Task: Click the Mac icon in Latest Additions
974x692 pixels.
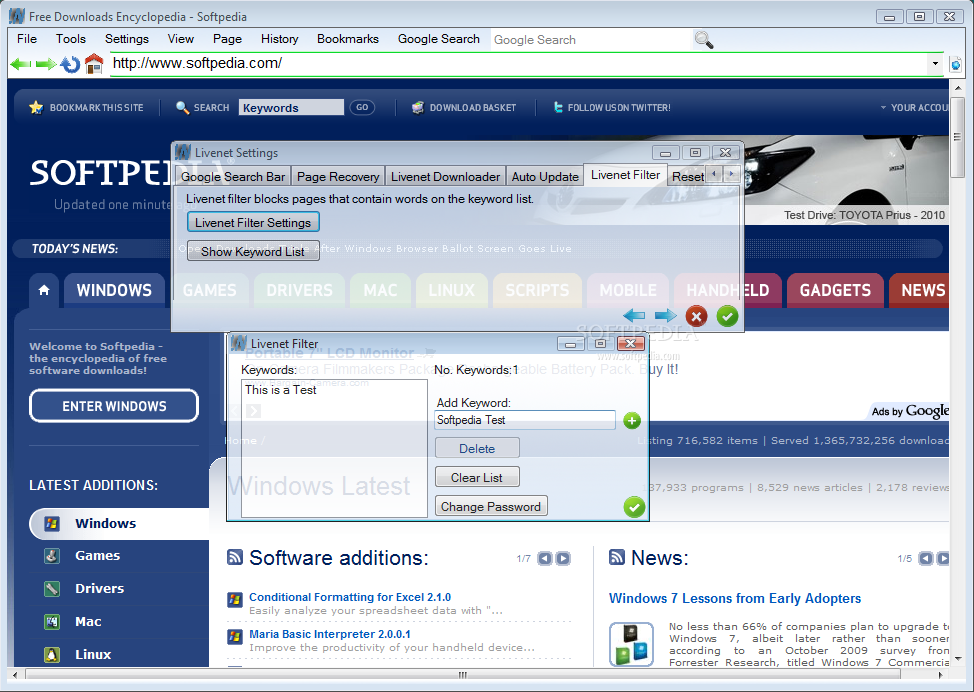Action: 52,621
